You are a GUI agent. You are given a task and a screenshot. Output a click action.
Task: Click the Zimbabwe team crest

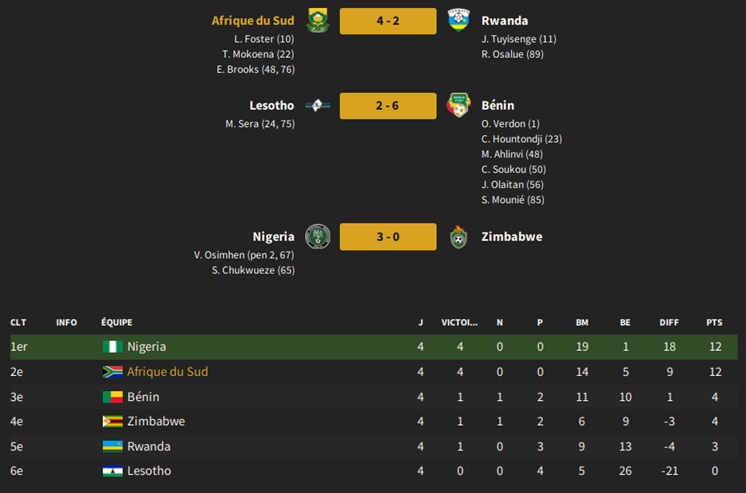(x=459, y=237)
